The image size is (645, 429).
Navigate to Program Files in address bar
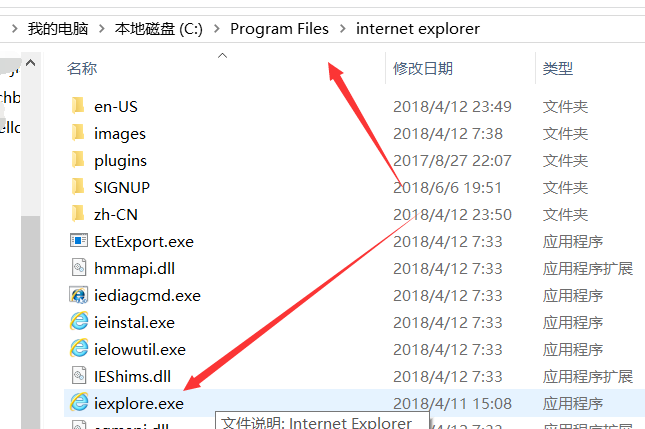[x=279, y=29]
